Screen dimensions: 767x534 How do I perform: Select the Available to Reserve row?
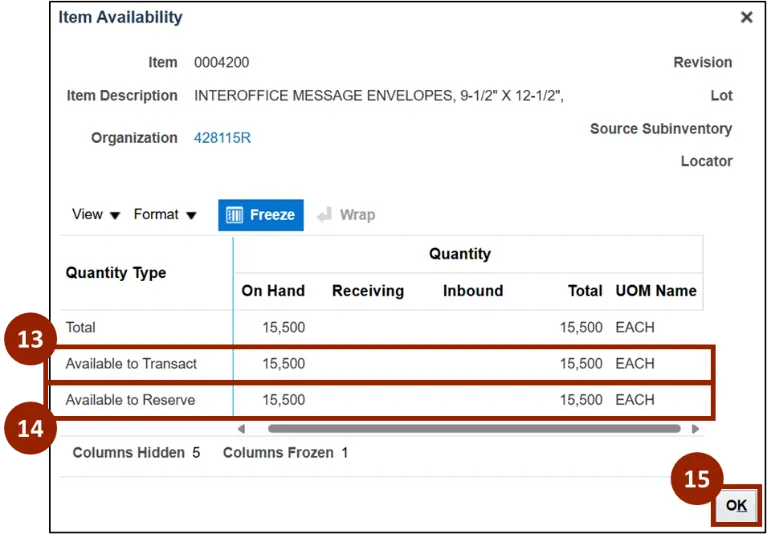131,400
